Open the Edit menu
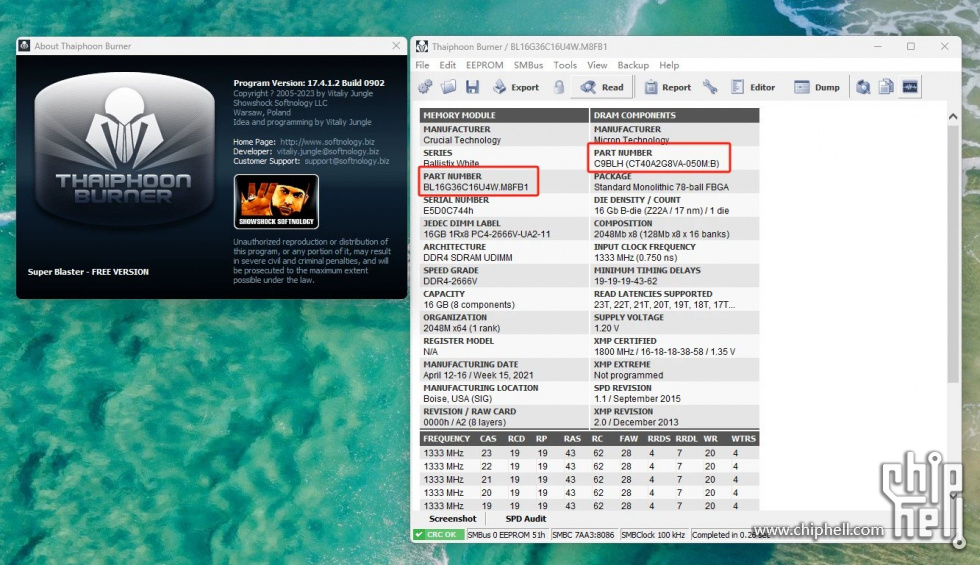Image resolution: width=980 pixels, height=565 pixels. (448, 65)
